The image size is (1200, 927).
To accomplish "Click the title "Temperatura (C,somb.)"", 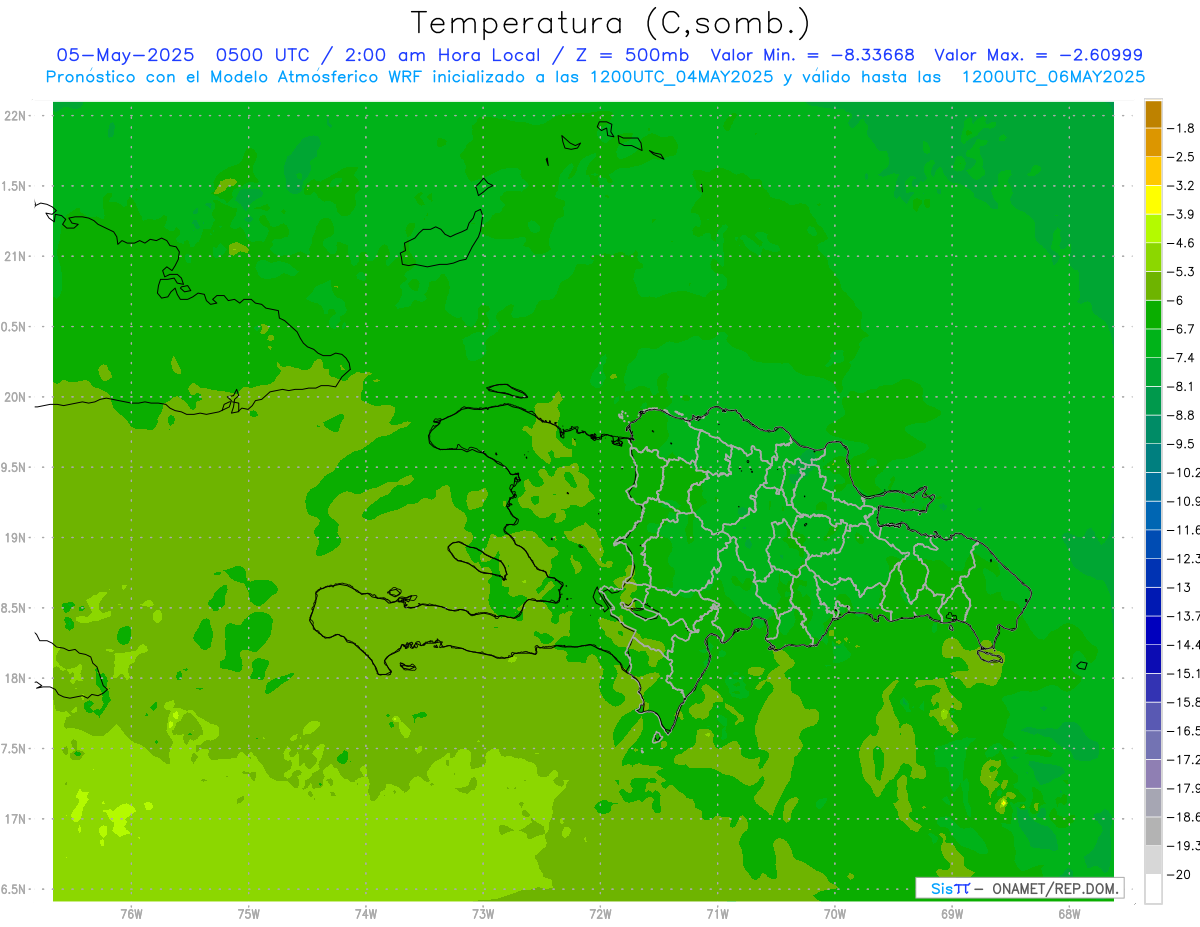I will coord(611,23).
